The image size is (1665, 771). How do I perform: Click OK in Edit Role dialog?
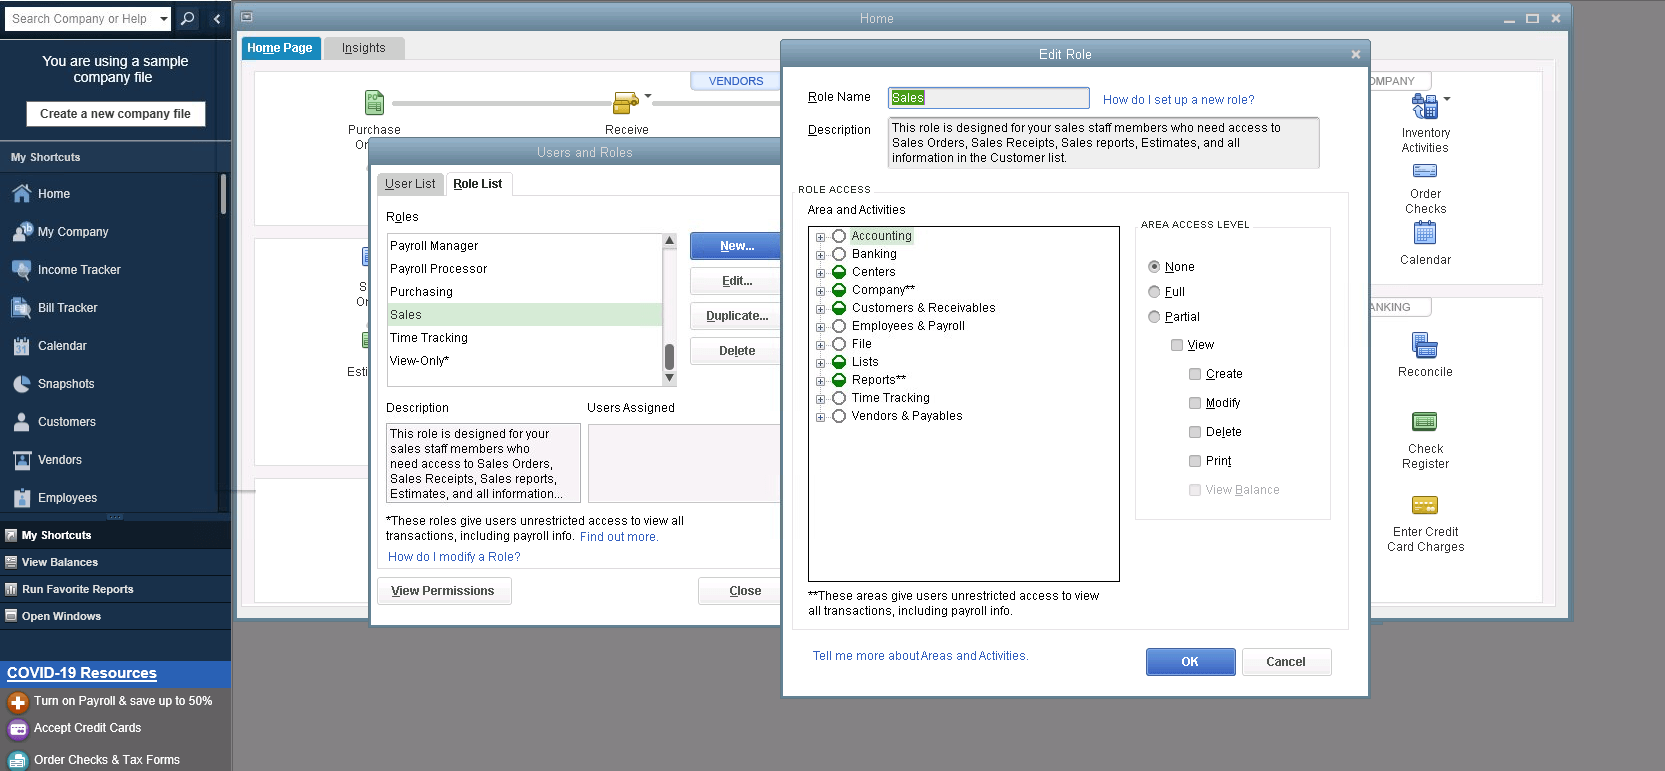pyautogui.click(x=1189, y=662)
